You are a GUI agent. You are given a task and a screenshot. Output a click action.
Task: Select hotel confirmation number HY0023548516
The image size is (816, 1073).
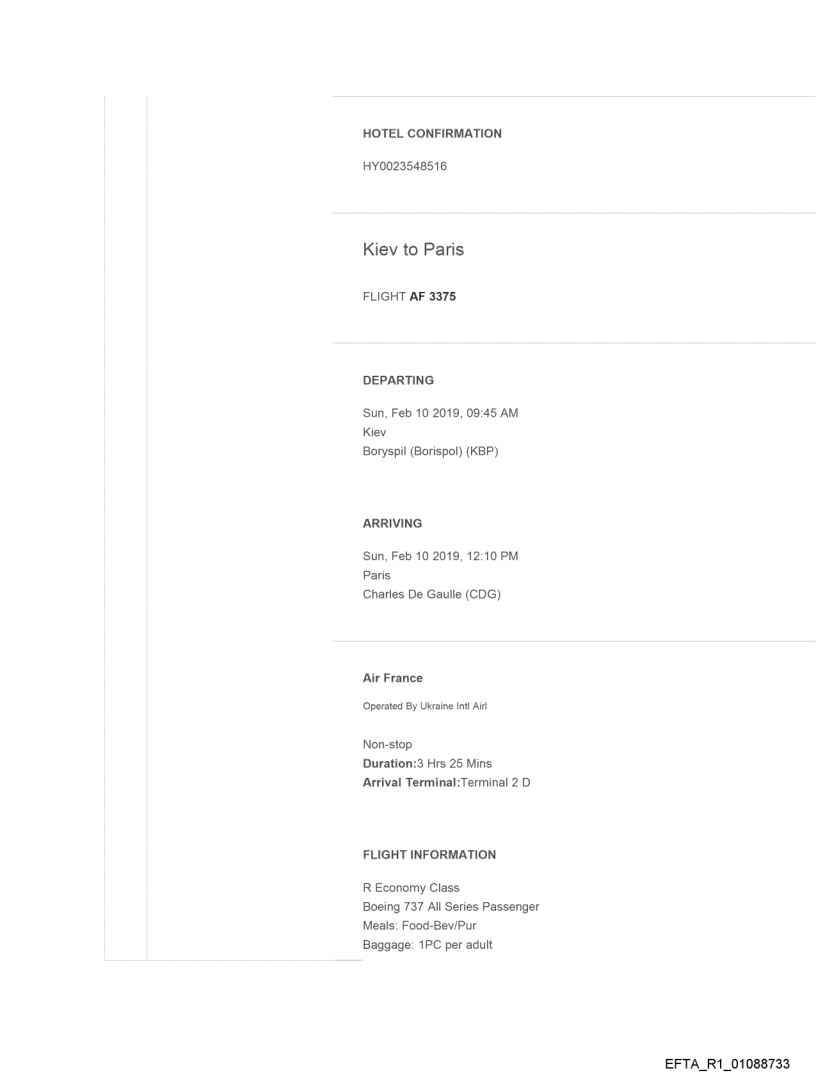(404, 166)
